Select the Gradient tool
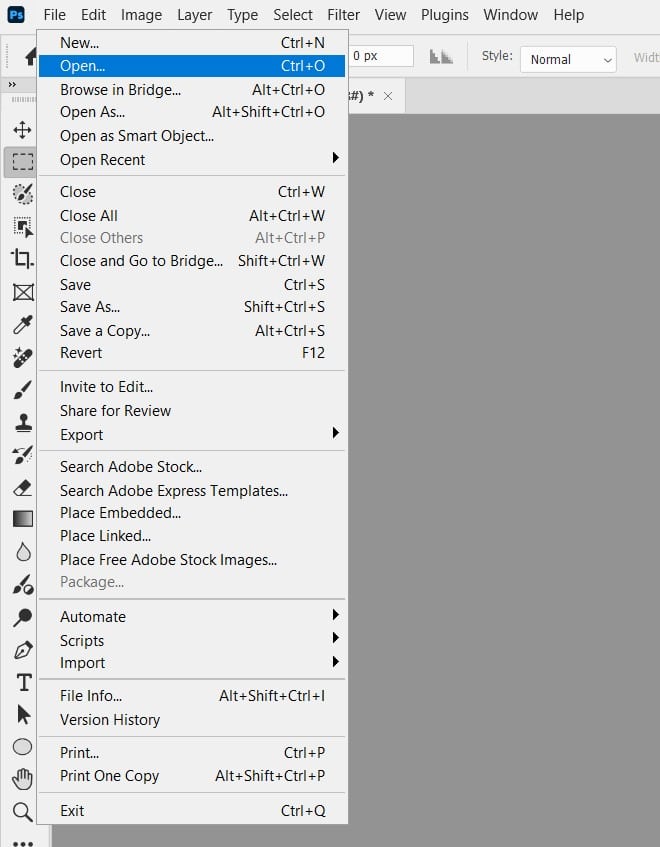The height and width of the screenshot is (847, 660). point(23,519)
